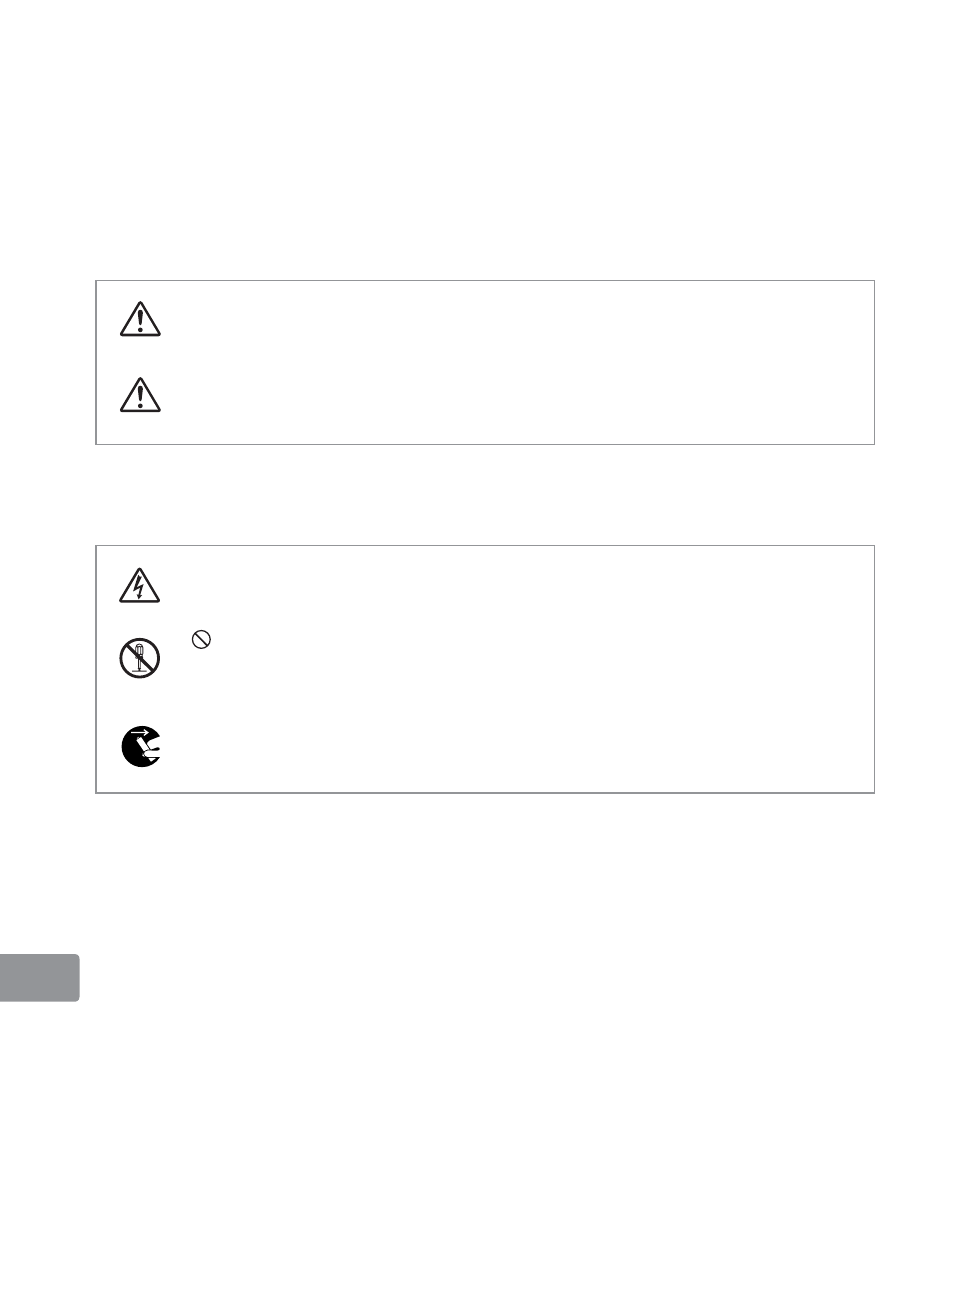Select the small slashed circle beside screwdriver icon
Screen dimensions: 954x1312
tap(200, 641)
